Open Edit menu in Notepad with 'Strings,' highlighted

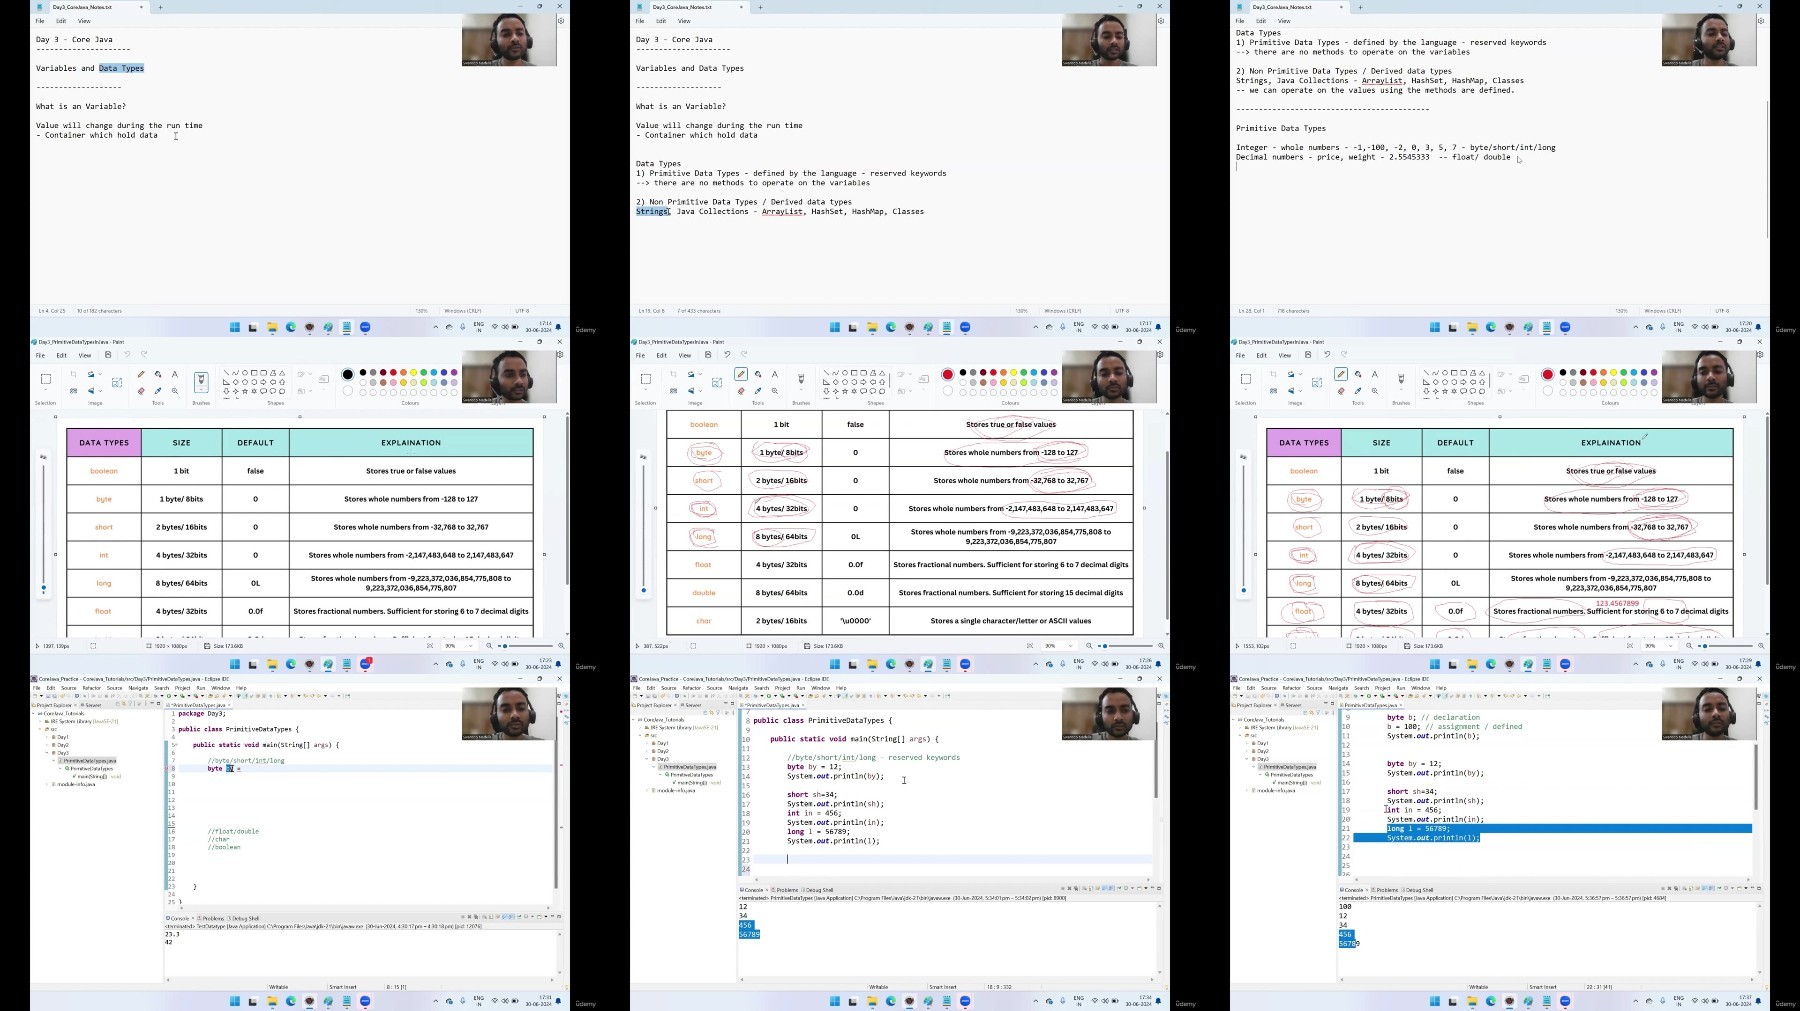coord(661,21)
